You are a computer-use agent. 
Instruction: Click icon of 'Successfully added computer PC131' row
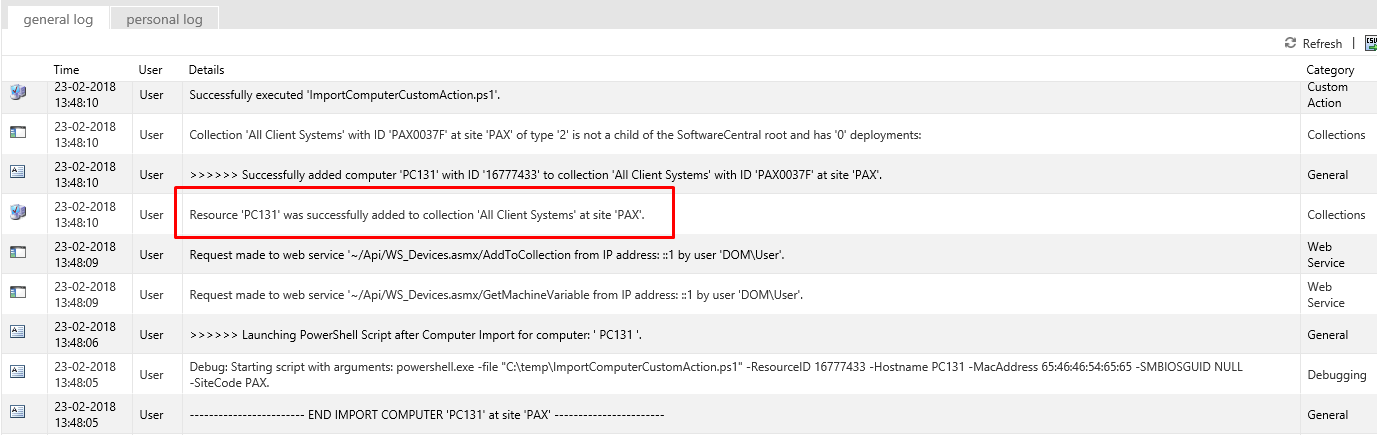pyautogui.click(x=17, y=172)
